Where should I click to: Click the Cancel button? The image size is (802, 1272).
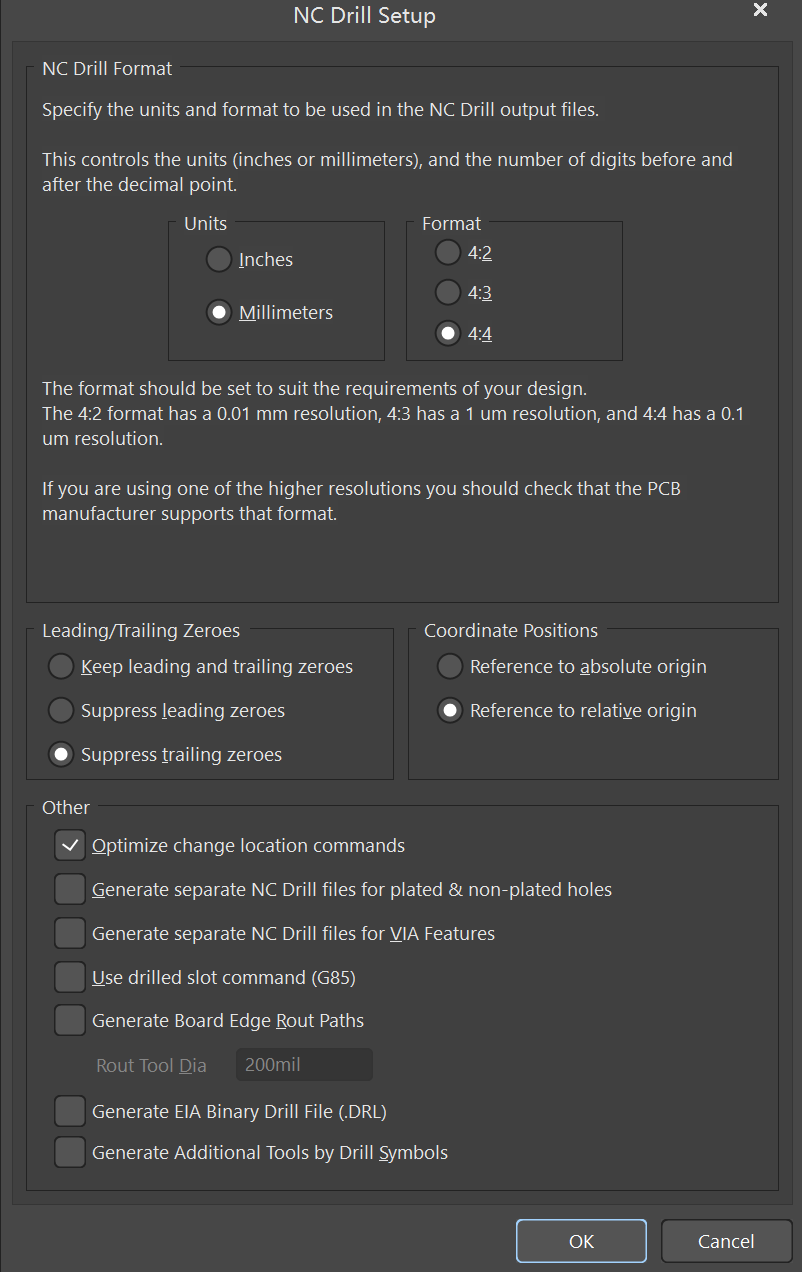point(726,1241)
